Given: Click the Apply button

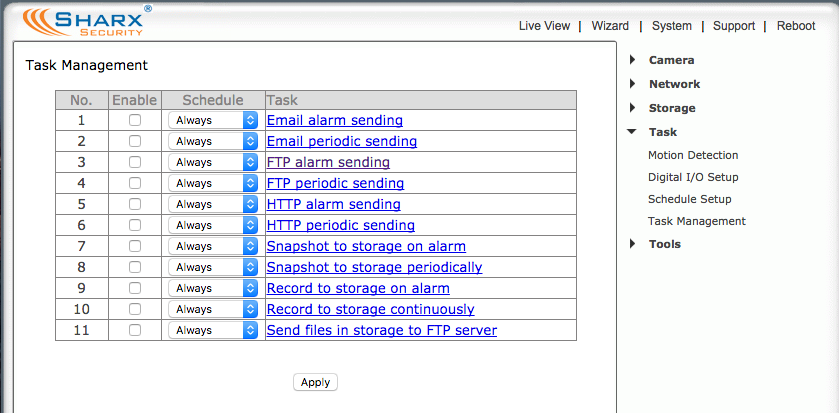Looking at the screenshot, I should tap(315, 382).
